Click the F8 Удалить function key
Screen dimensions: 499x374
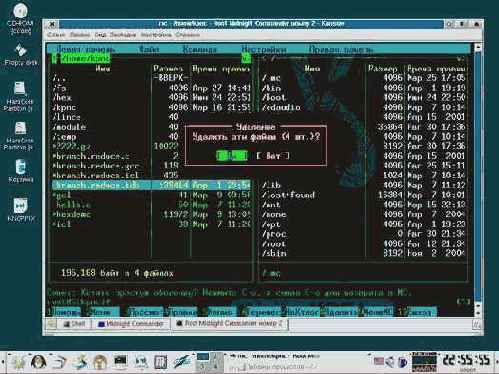tap(340, 312)
